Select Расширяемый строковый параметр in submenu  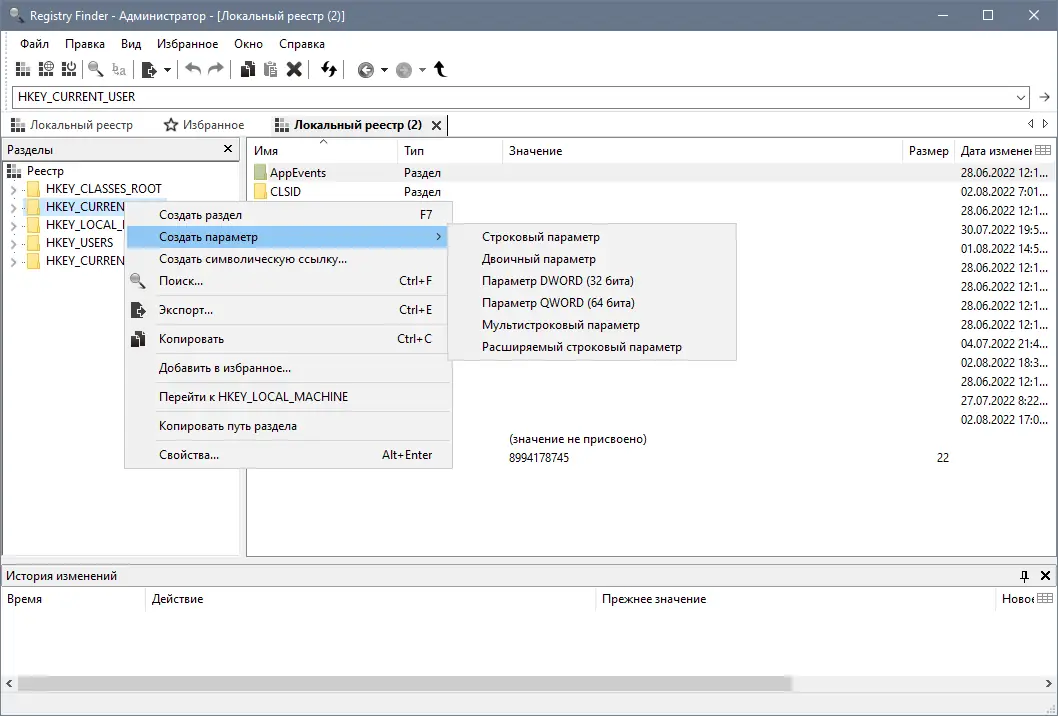click(592, 347)
